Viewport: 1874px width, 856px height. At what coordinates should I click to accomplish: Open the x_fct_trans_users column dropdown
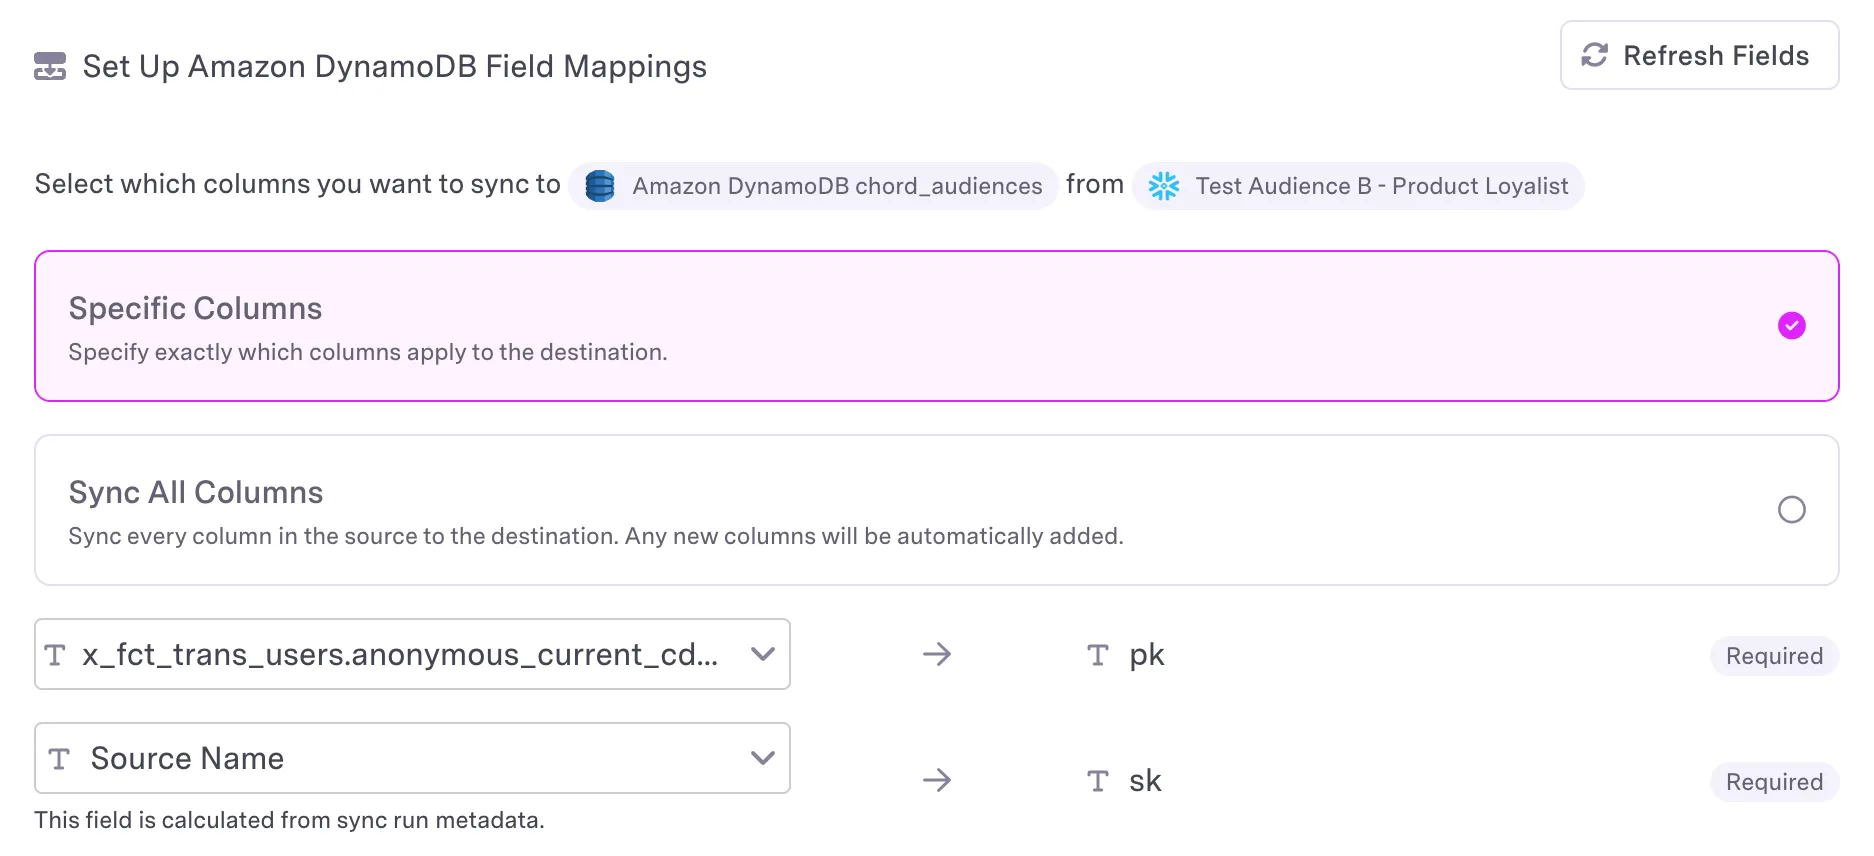[412, 654]
